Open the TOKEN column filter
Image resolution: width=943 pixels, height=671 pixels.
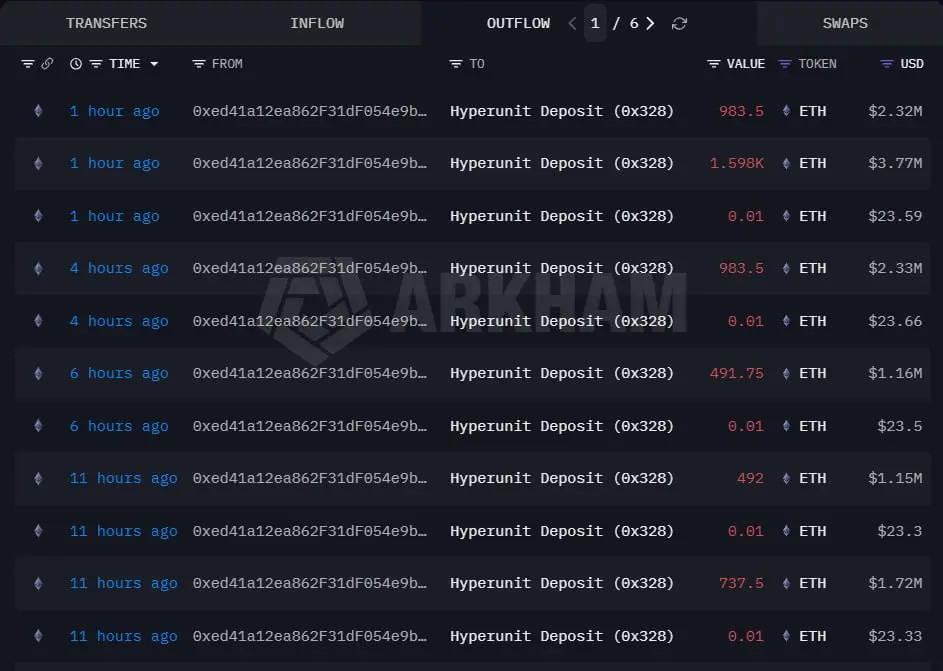784,64
